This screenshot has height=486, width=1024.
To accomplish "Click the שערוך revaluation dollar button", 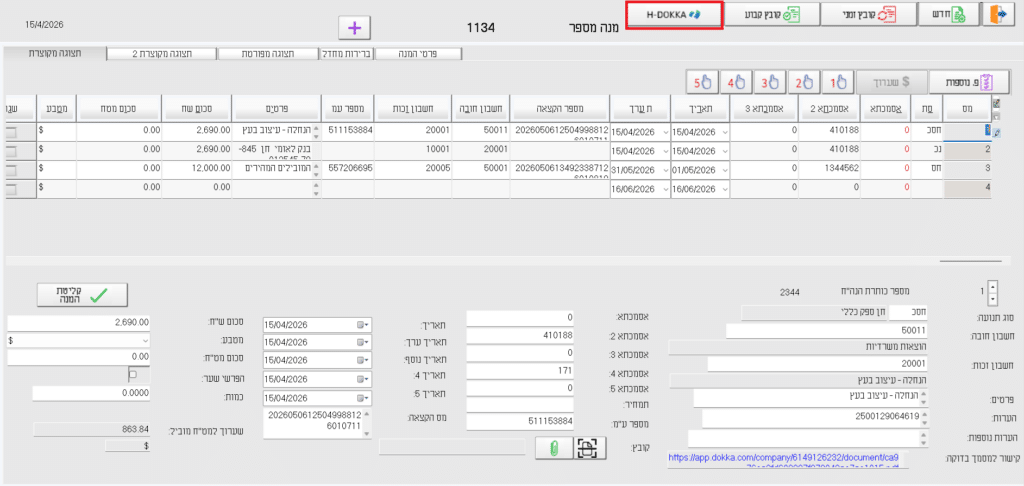I will 891,82.
